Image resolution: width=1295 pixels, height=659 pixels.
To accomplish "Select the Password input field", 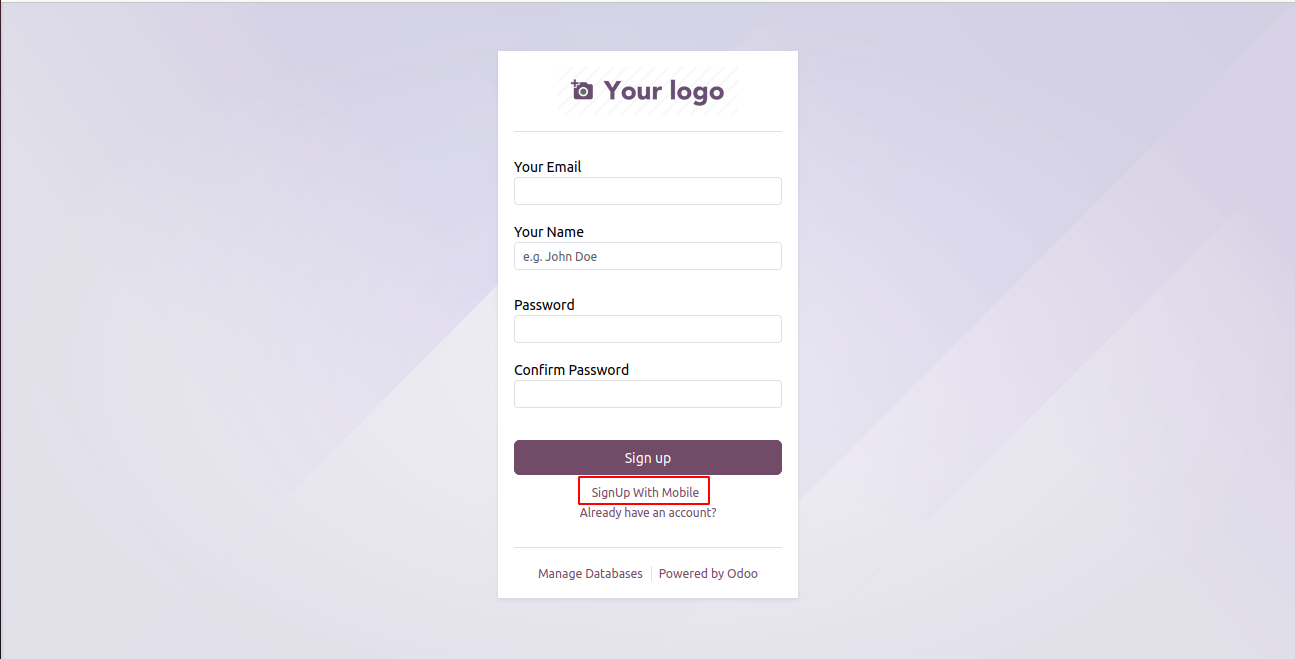I will pyautogui.click(x=647, y=329).
